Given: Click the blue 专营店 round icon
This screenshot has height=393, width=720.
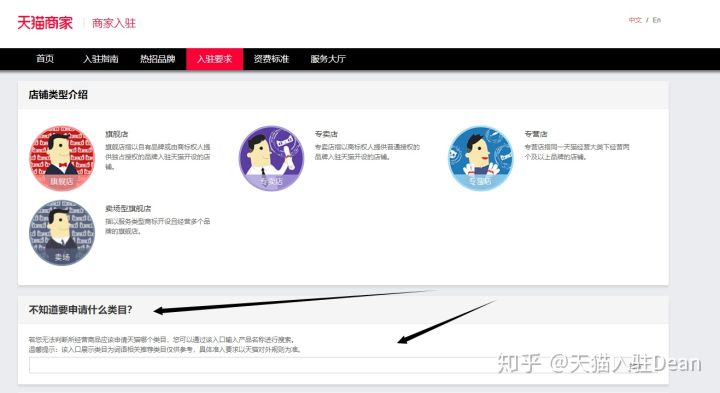Looking at the screenshot, I should (481, 158).
